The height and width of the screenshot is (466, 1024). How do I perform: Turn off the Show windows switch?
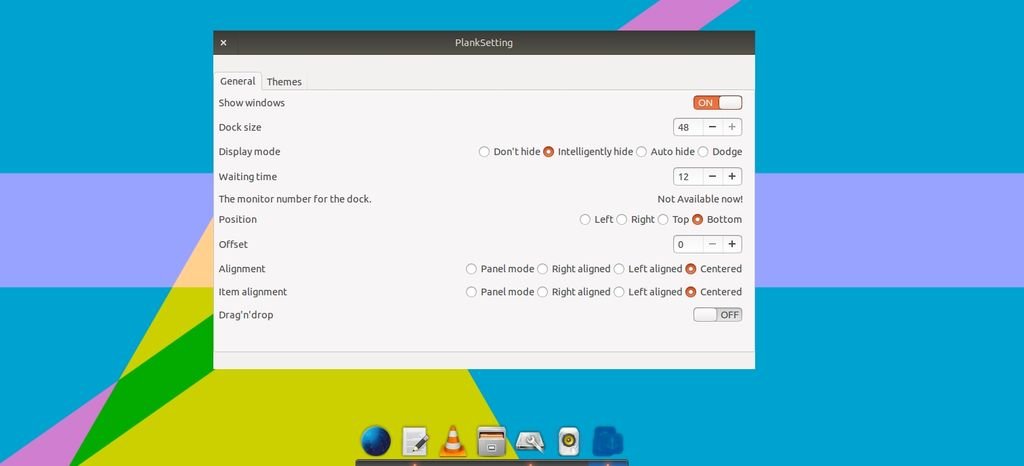tap(718, 102)
